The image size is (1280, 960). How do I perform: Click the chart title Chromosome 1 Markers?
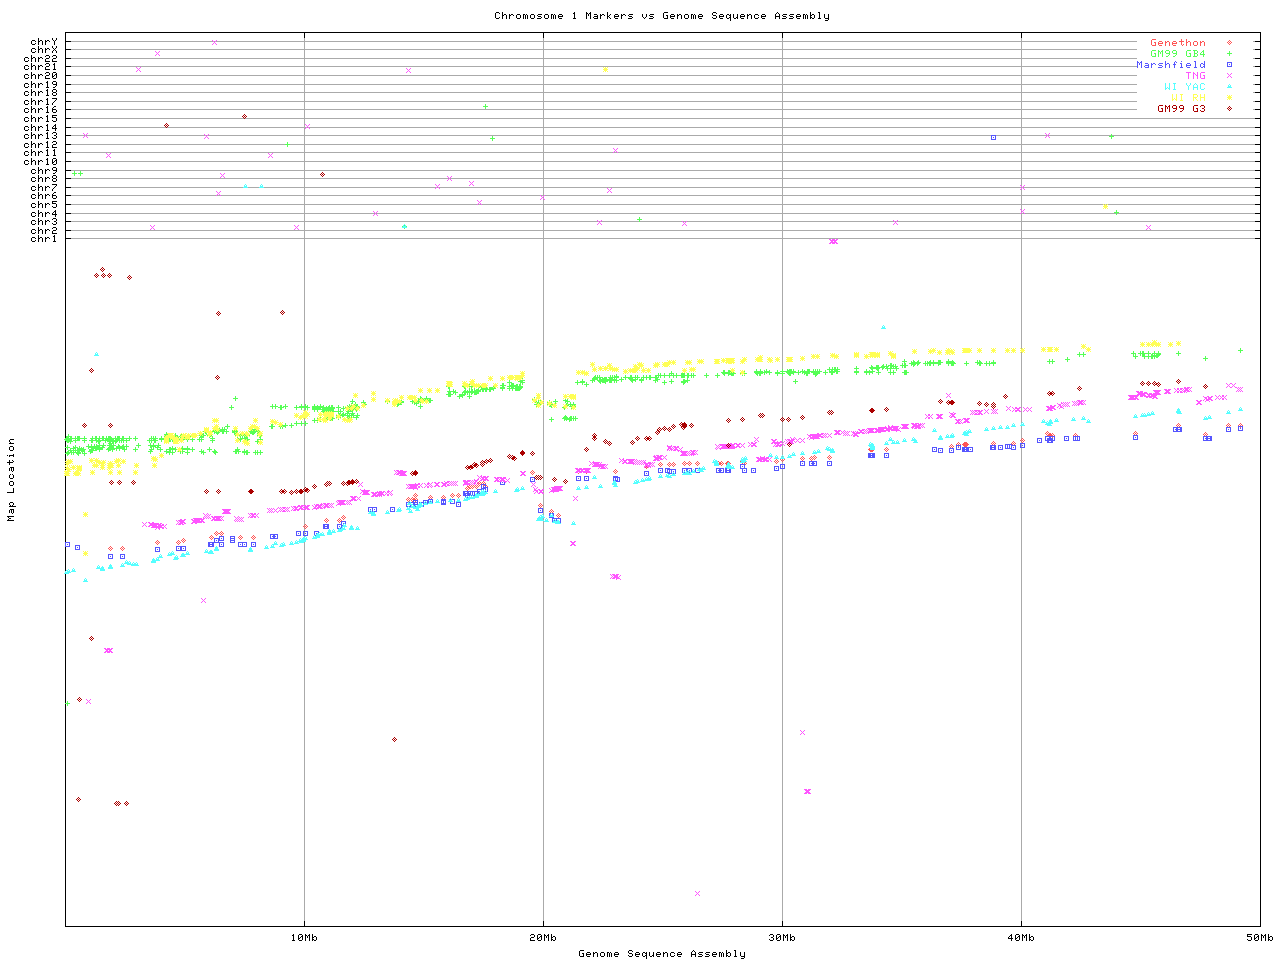point(661,16)
